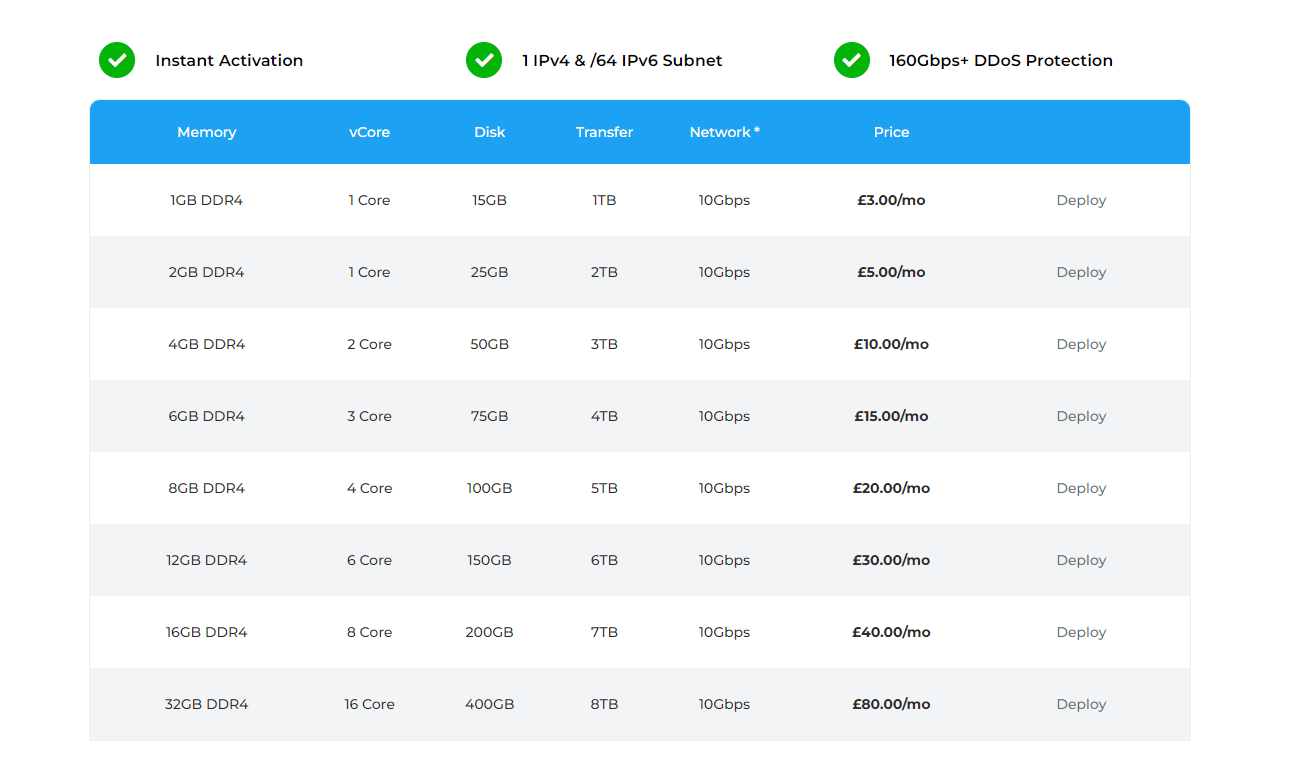Image resolution: width=1290 pixels, height=770 pixels.
Task: Select the £20.00/mo price cell
Action: (891, 488)
